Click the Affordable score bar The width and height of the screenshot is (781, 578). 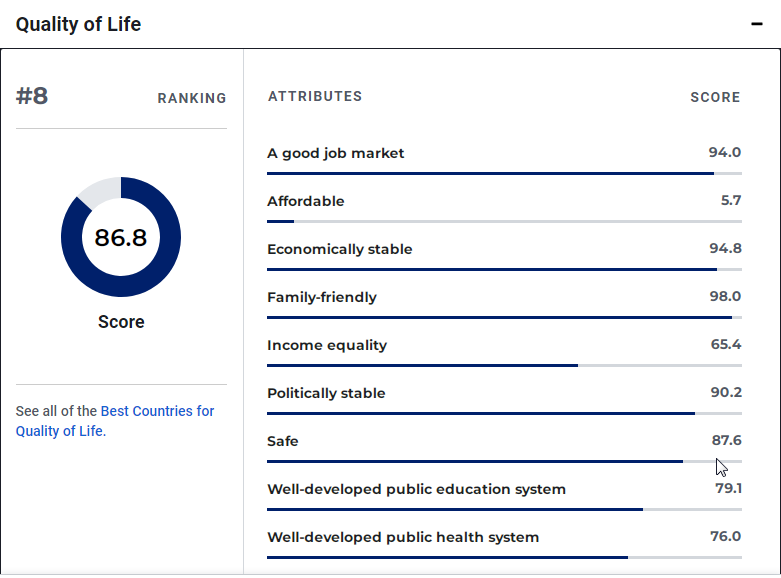tap(504, 221)
